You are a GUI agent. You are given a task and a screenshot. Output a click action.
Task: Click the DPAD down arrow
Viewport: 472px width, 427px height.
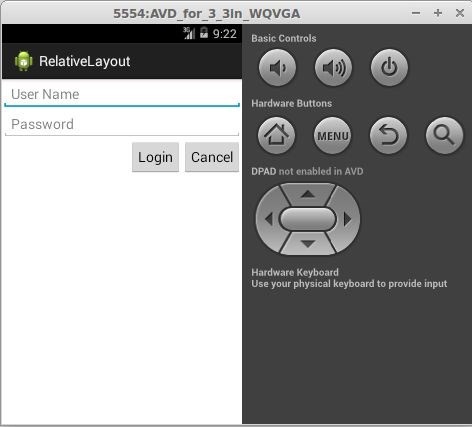pyautogui.click(x=308, y=244)
